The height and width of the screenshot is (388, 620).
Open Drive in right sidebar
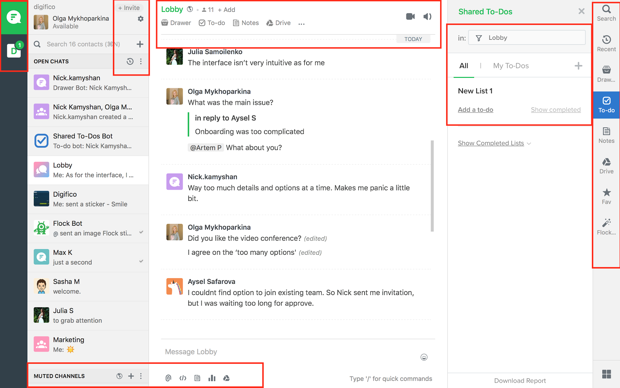coord(606,166)
